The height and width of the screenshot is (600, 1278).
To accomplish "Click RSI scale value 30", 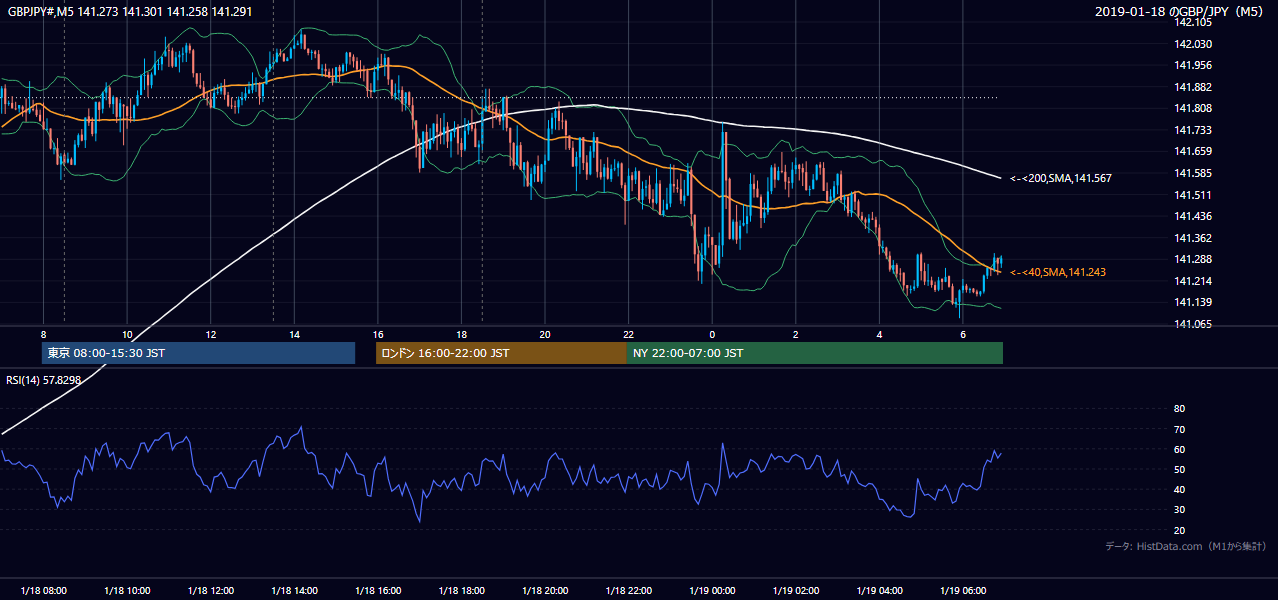I will [1180, 510].
